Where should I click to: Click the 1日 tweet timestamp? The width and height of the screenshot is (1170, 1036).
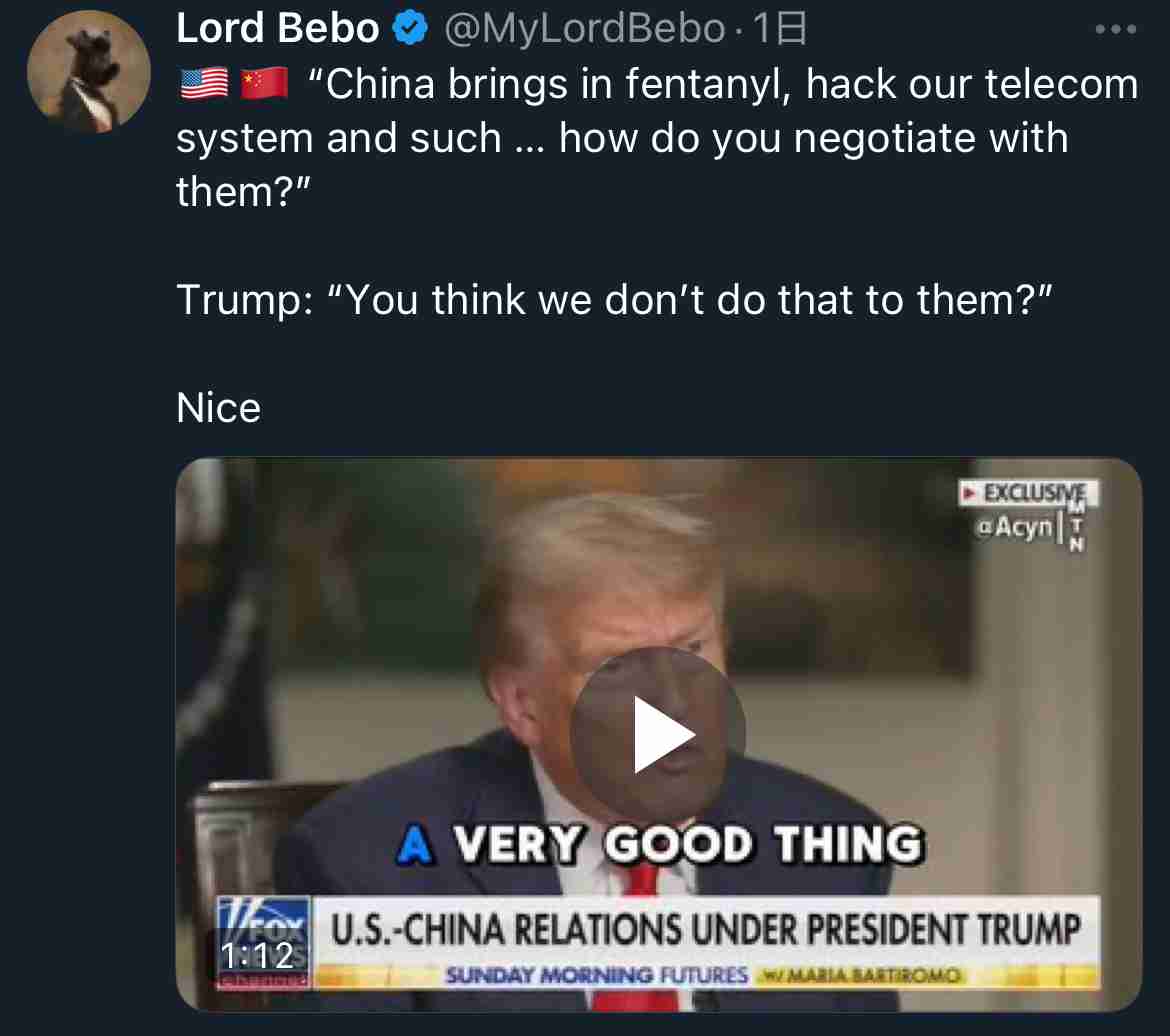coord(779,28)
